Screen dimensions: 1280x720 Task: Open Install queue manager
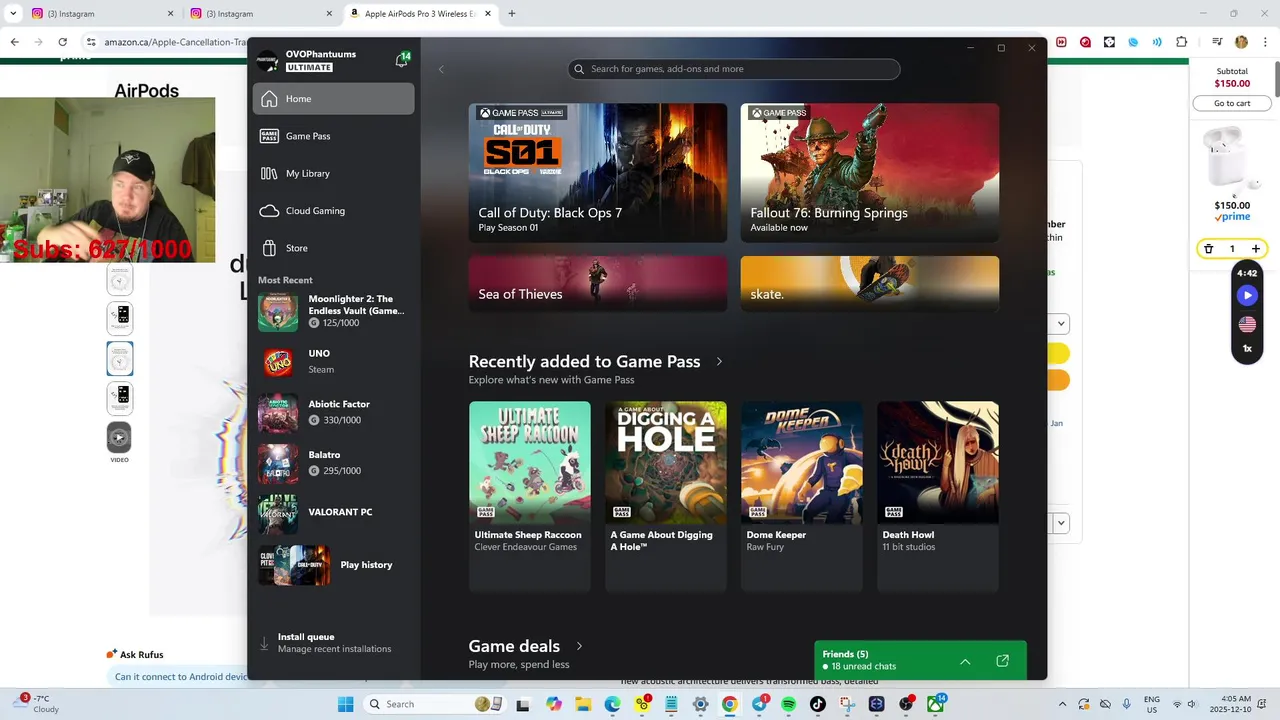(x=333, y=643)
